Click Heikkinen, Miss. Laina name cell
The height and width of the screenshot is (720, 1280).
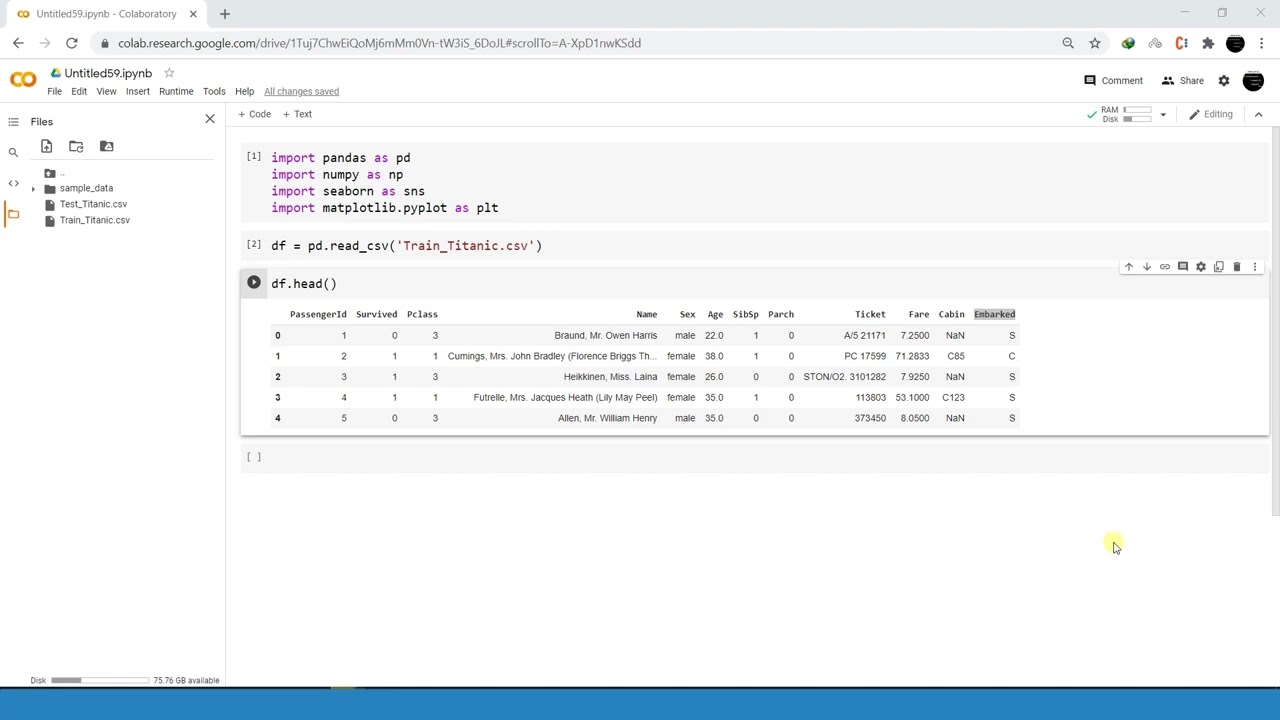(610, 377)
